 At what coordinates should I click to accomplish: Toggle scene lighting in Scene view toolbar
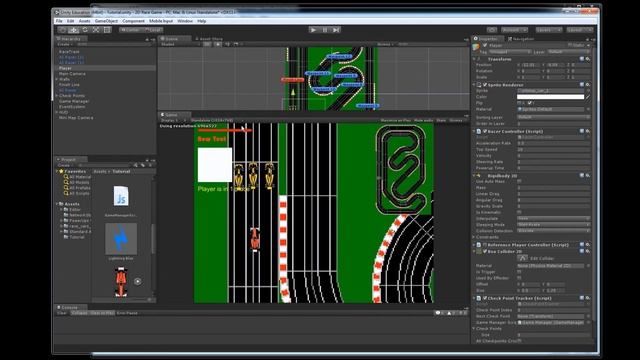tap(218, 44)
